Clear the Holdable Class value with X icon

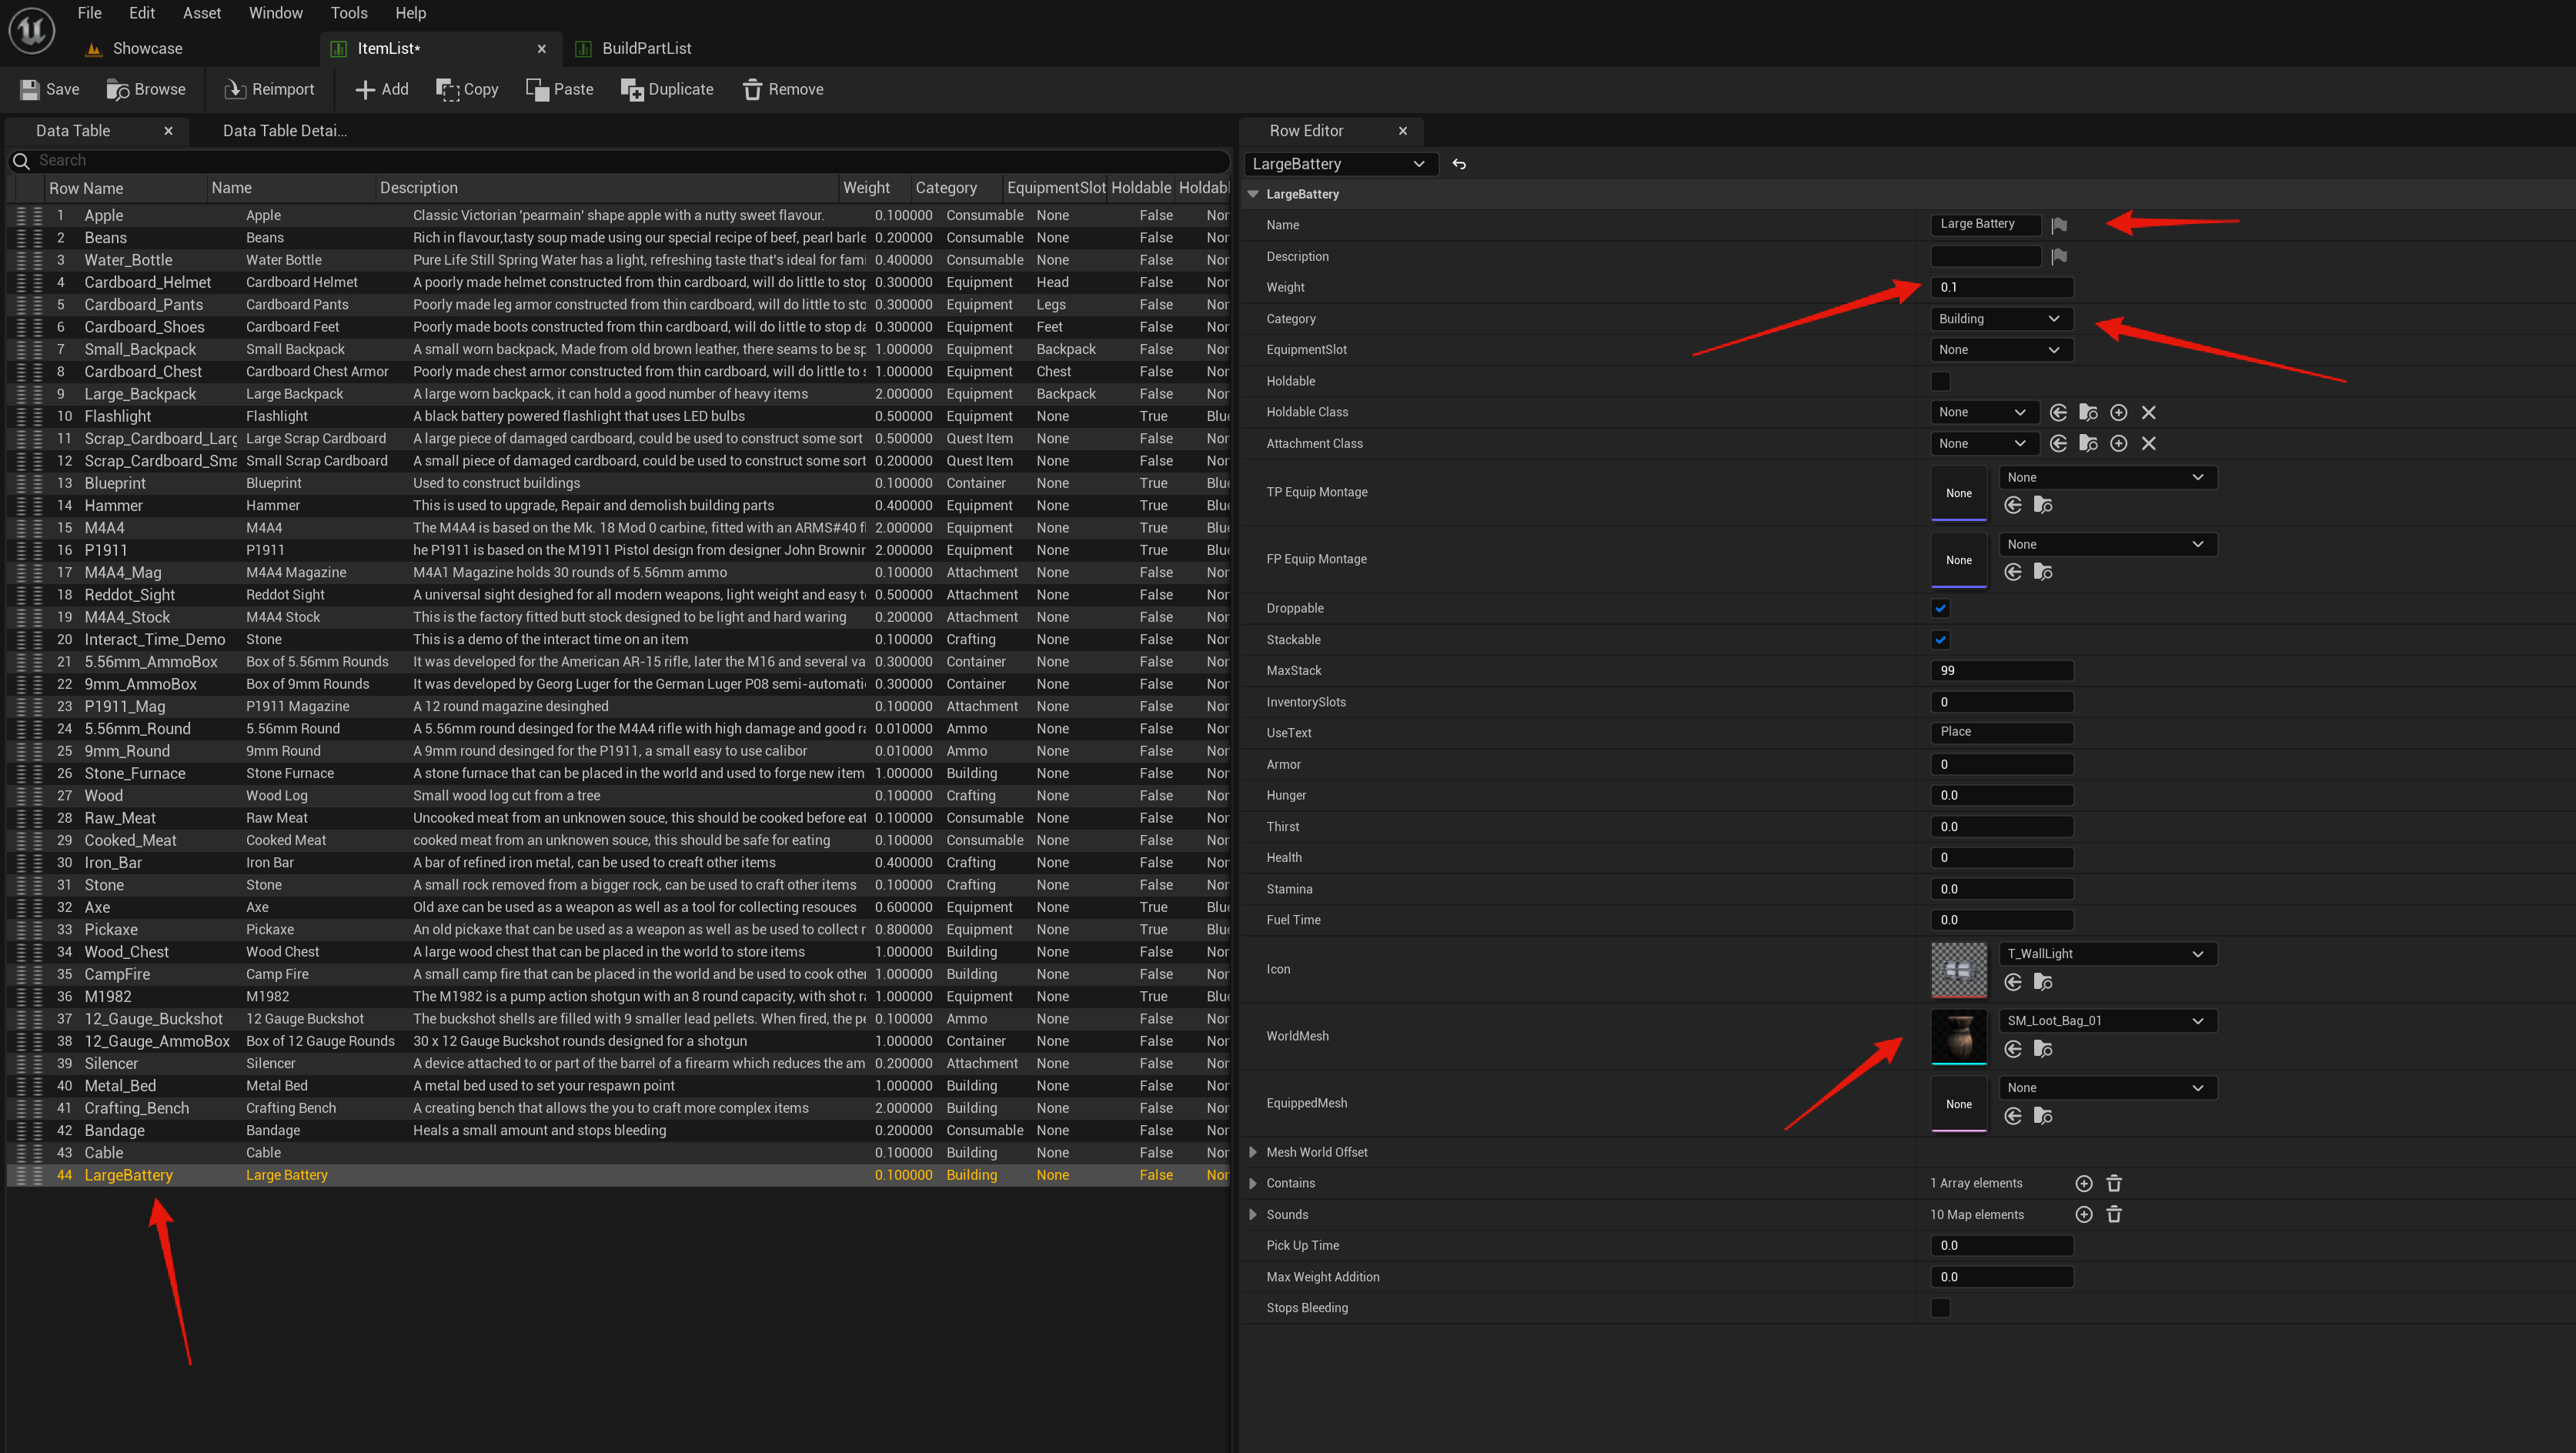click(x=2148, y=412)
